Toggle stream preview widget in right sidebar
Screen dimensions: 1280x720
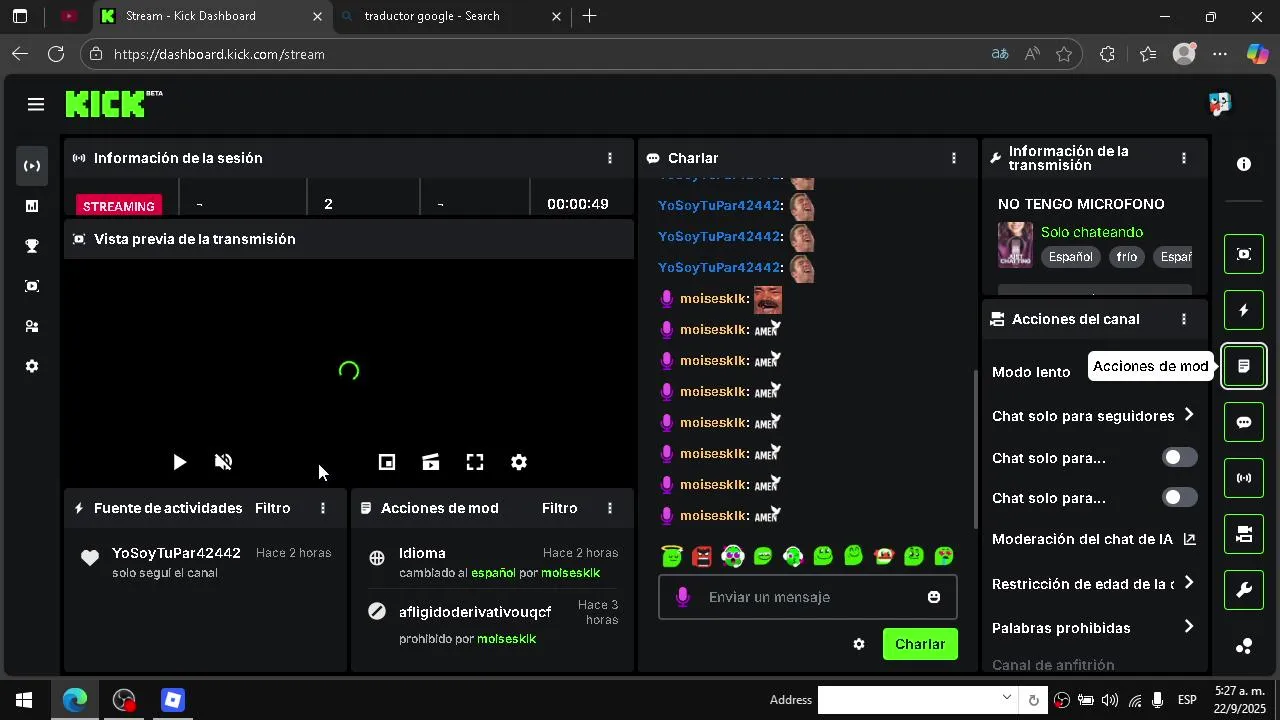(x=1244, y=254)
